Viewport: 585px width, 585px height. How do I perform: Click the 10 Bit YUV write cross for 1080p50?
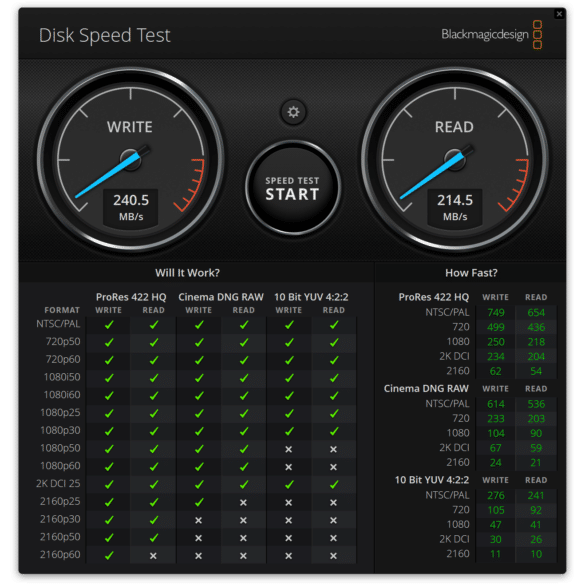click(288, 449)
